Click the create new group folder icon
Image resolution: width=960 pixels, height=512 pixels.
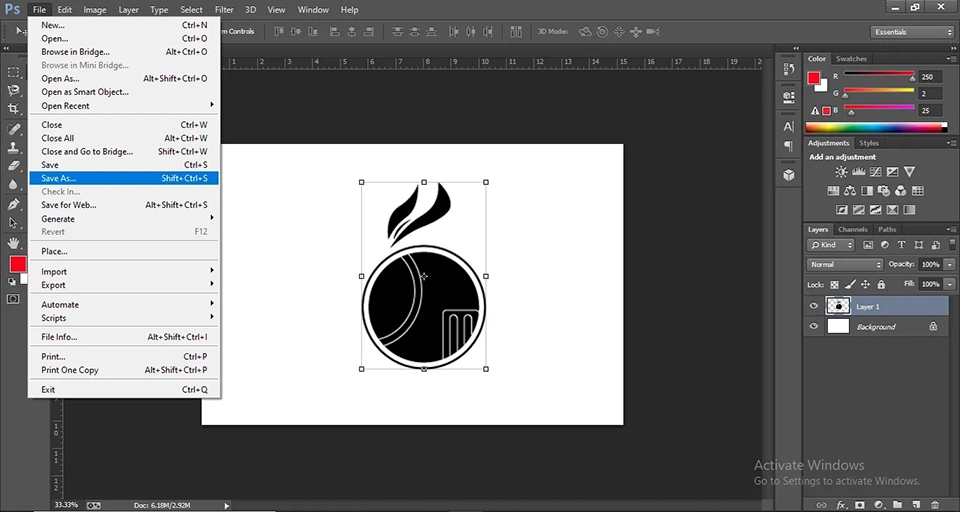coord(898,505)
